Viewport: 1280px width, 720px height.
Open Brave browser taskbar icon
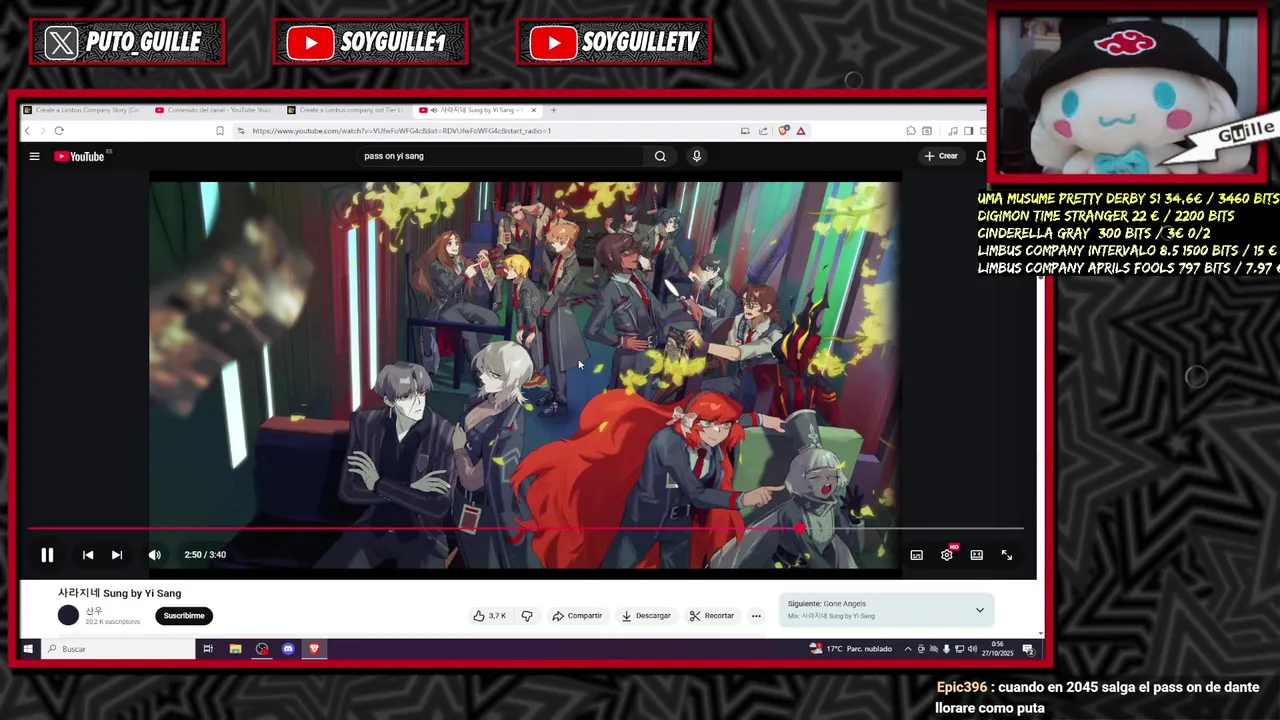click(314, 649)
